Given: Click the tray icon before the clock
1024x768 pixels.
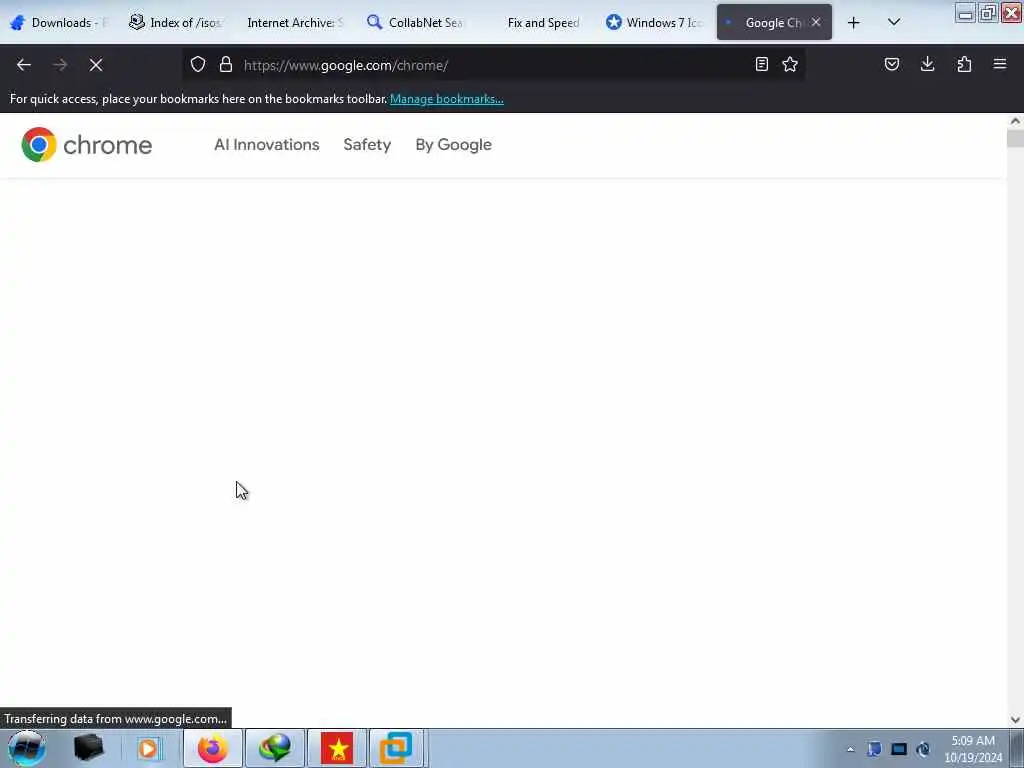Looking at the screenshot, I should pos(923,749).
